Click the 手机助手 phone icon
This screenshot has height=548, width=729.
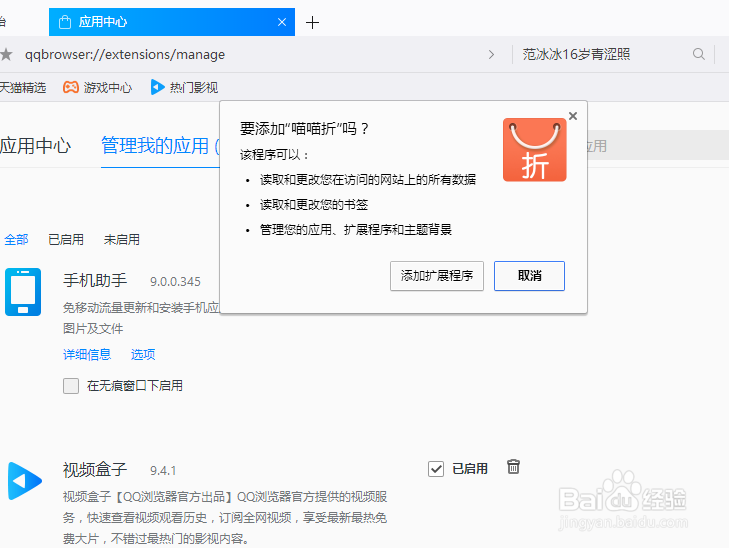click(23, 292)
